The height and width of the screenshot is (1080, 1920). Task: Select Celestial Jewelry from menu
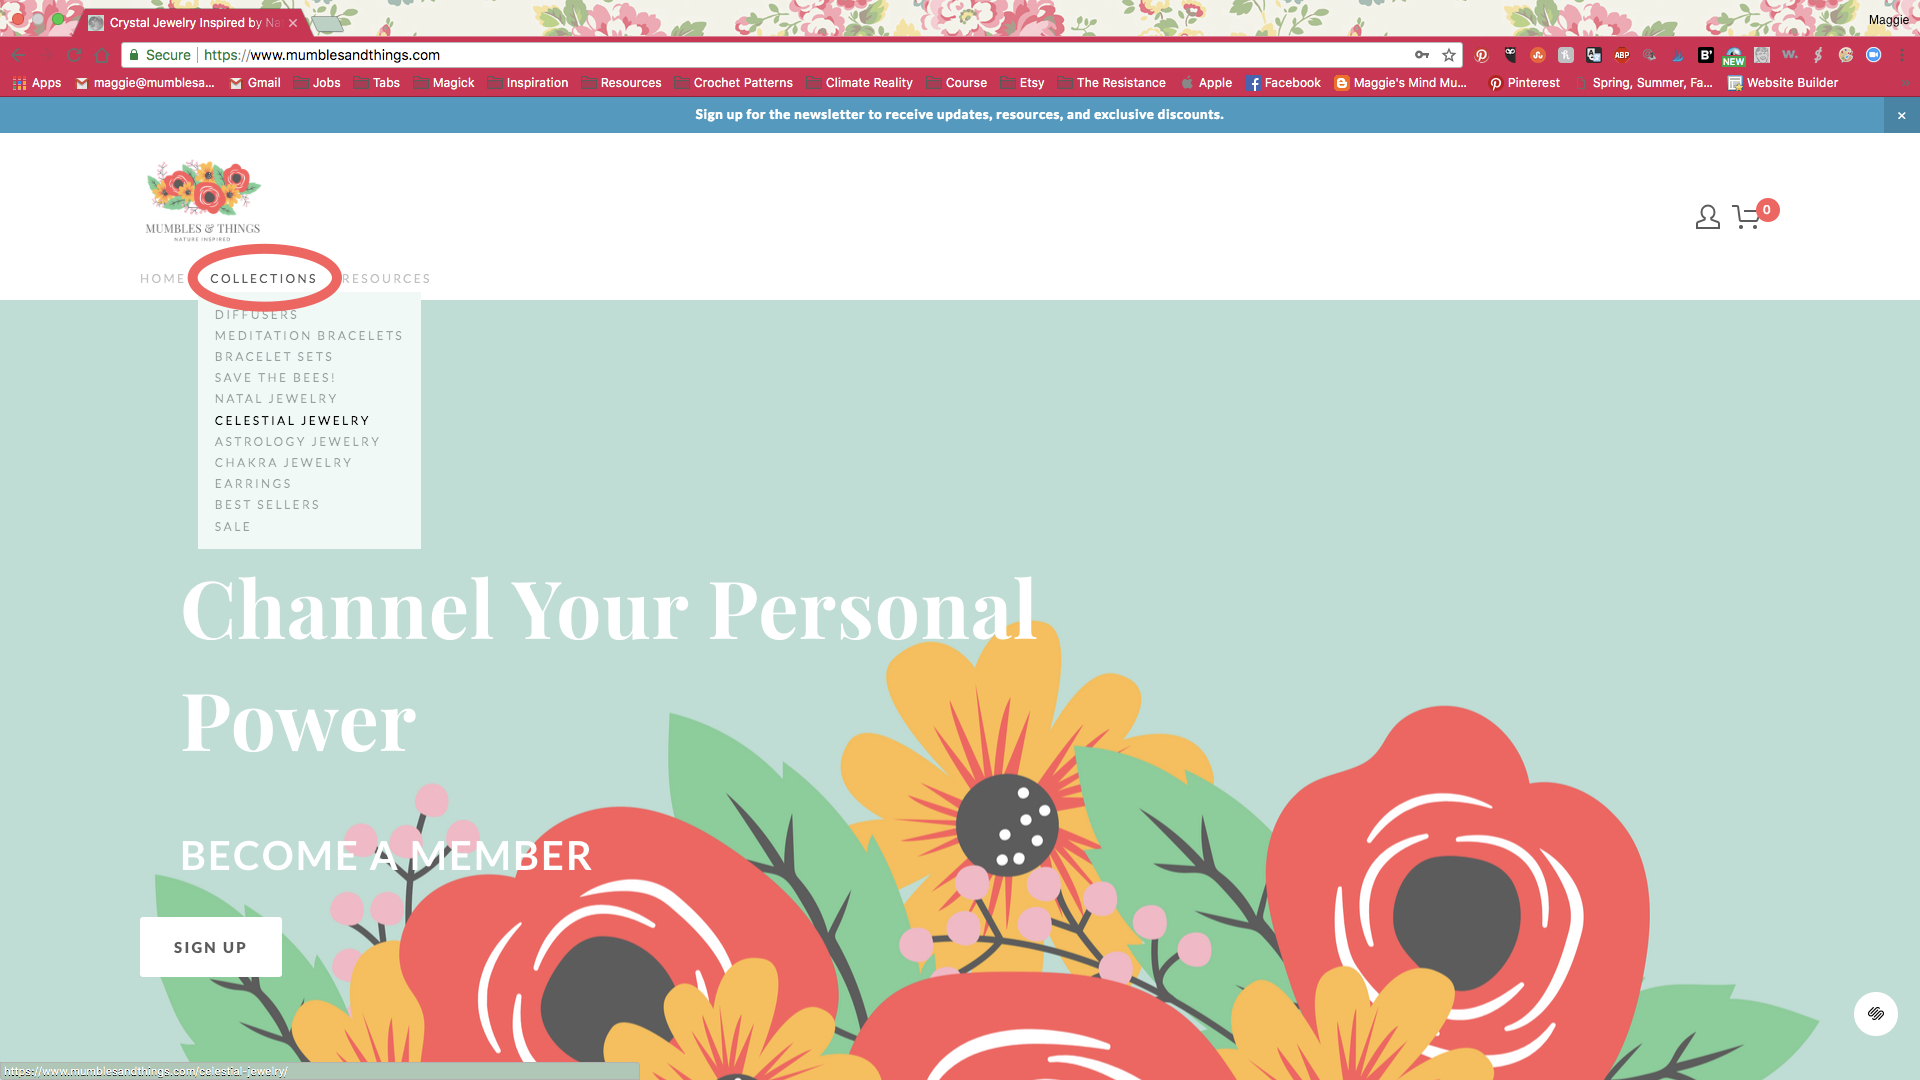click(x=292, y=420)
